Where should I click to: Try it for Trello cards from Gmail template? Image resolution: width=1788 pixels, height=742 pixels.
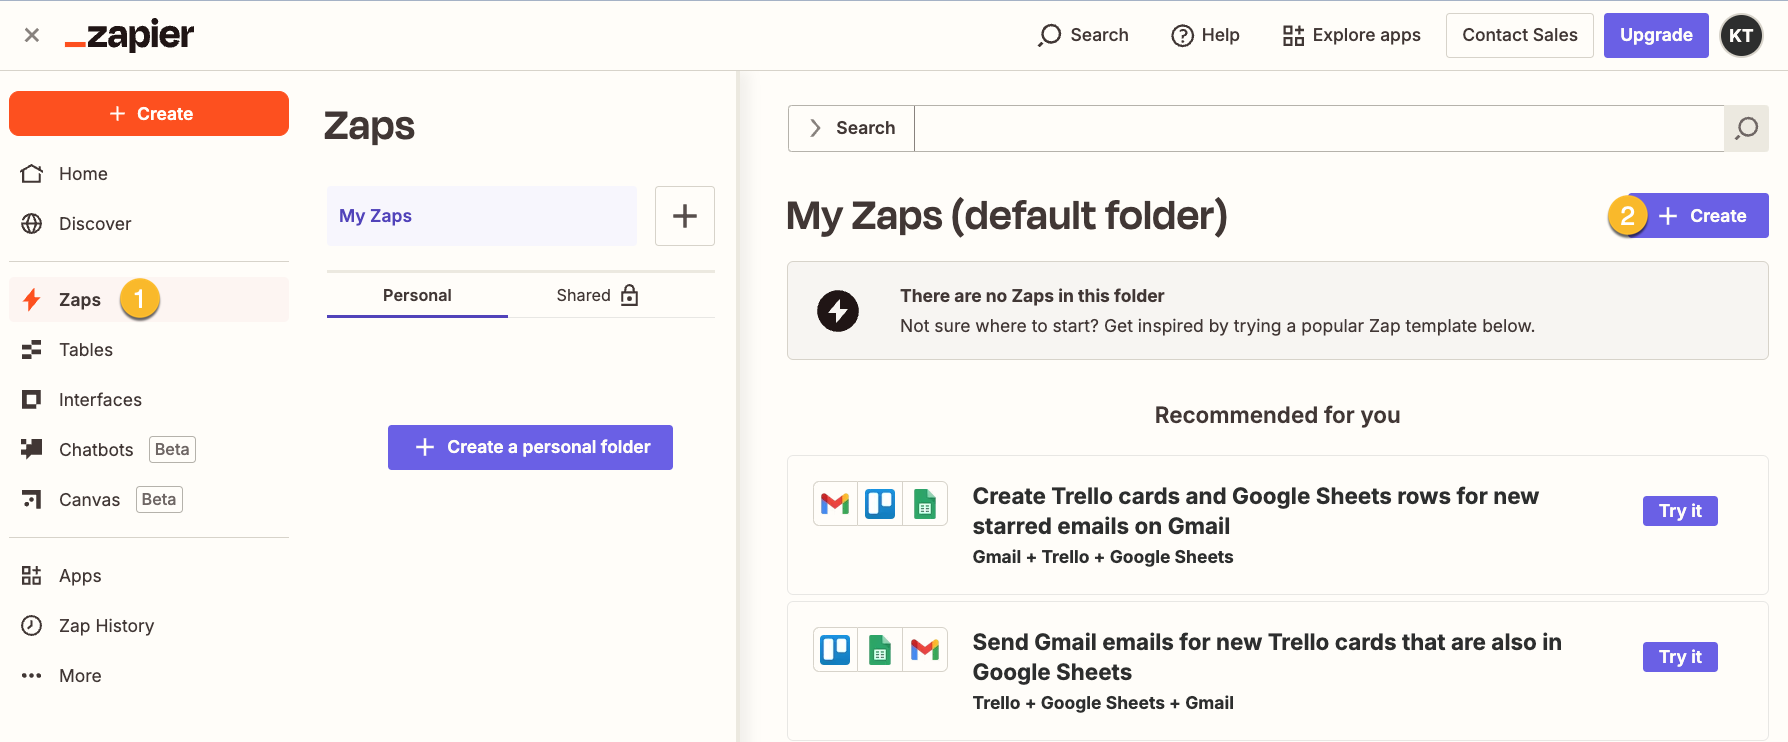(1680, 511)
